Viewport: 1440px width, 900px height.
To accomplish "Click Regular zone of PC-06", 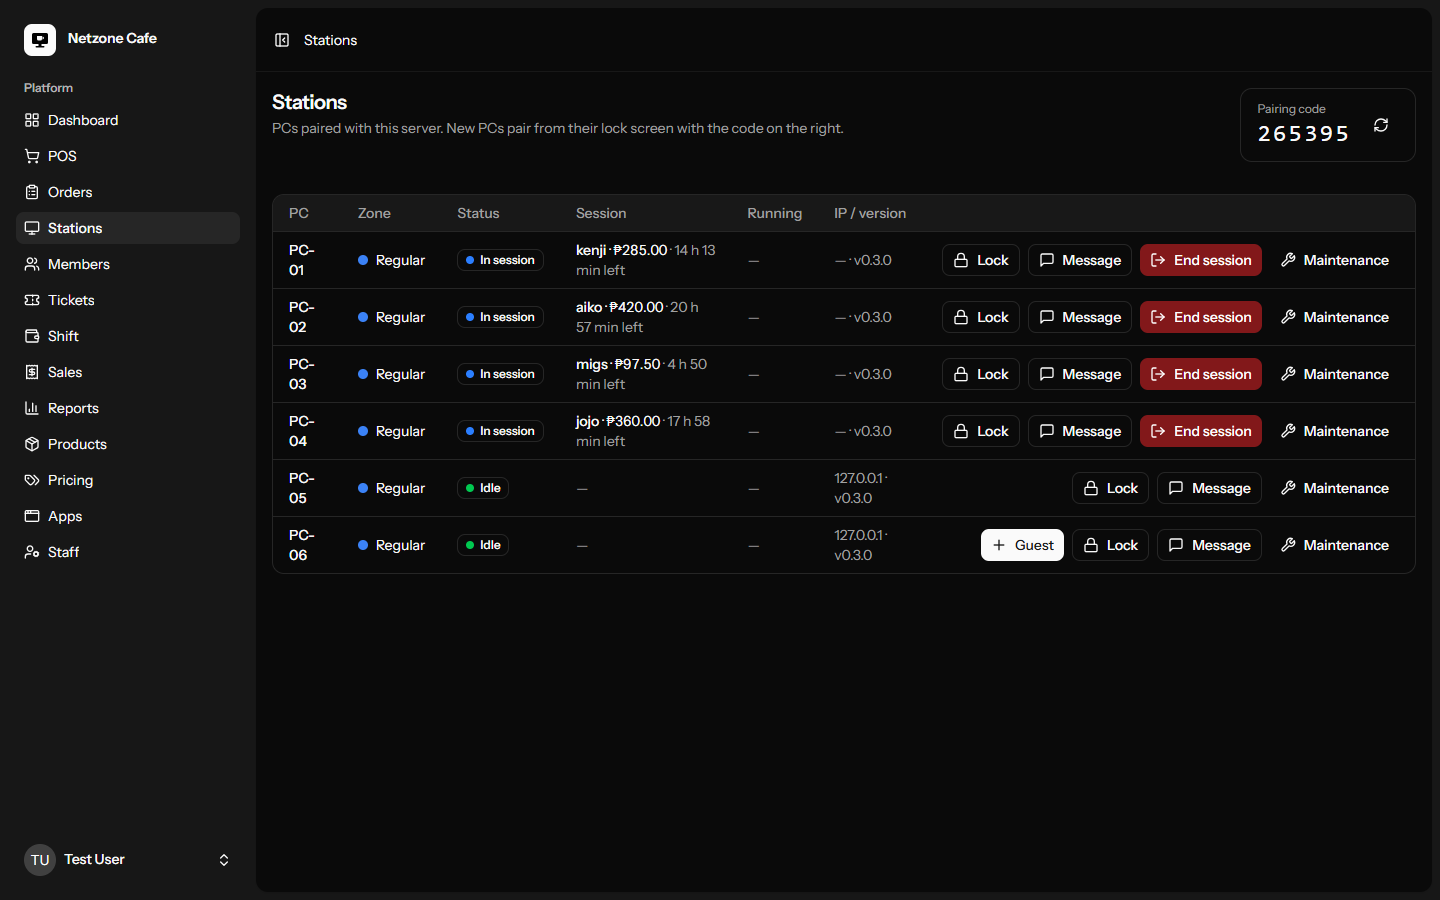I will click(391, 545).
